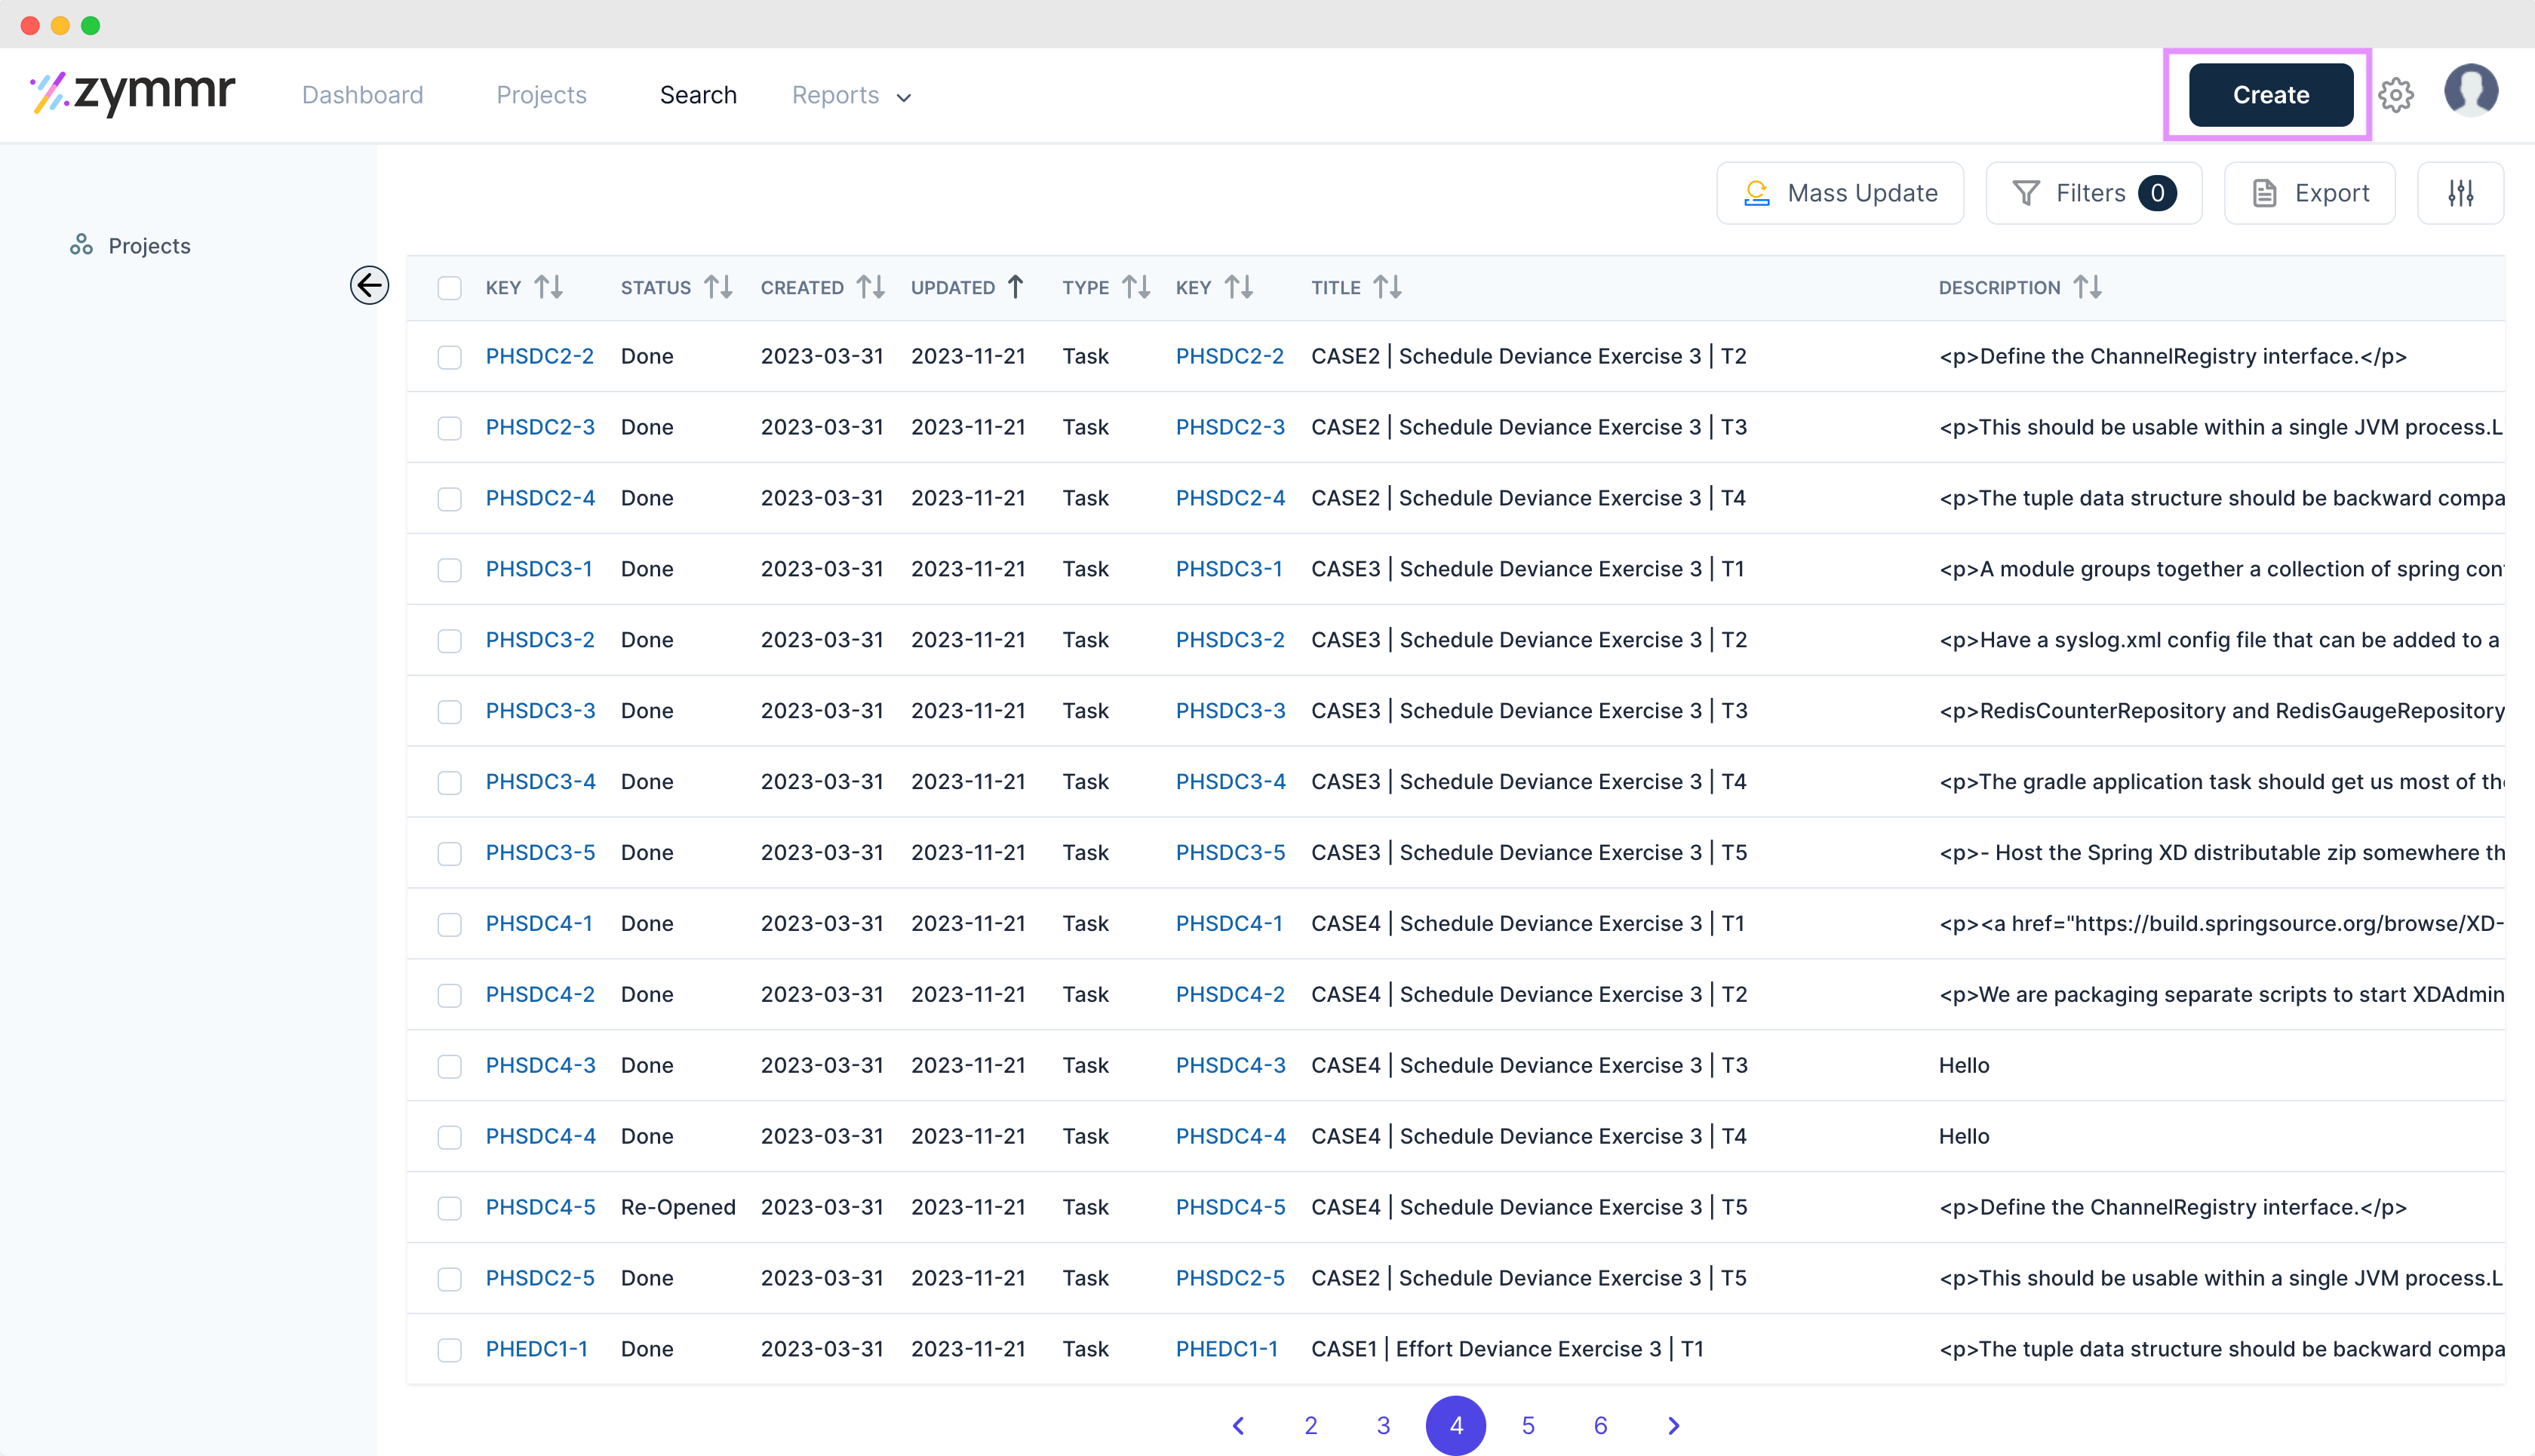Sort by TITLE column arrows

(1387, 287)
